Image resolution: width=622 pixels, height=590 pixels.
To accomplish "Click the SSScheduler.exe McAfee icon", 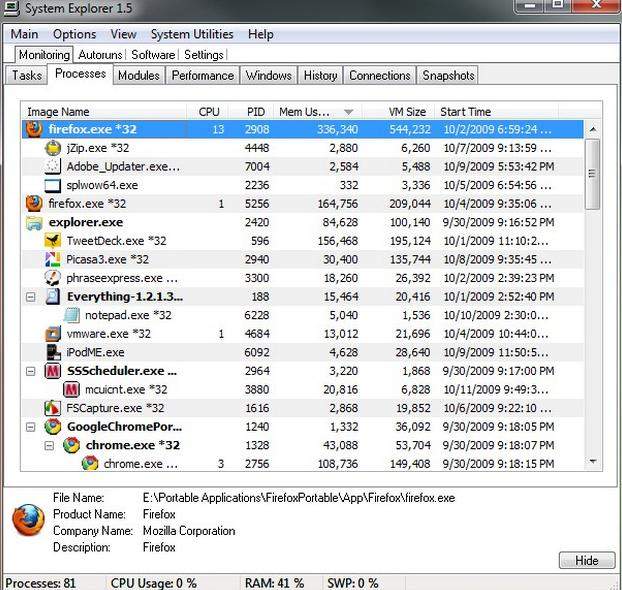I will pos(53,371).
